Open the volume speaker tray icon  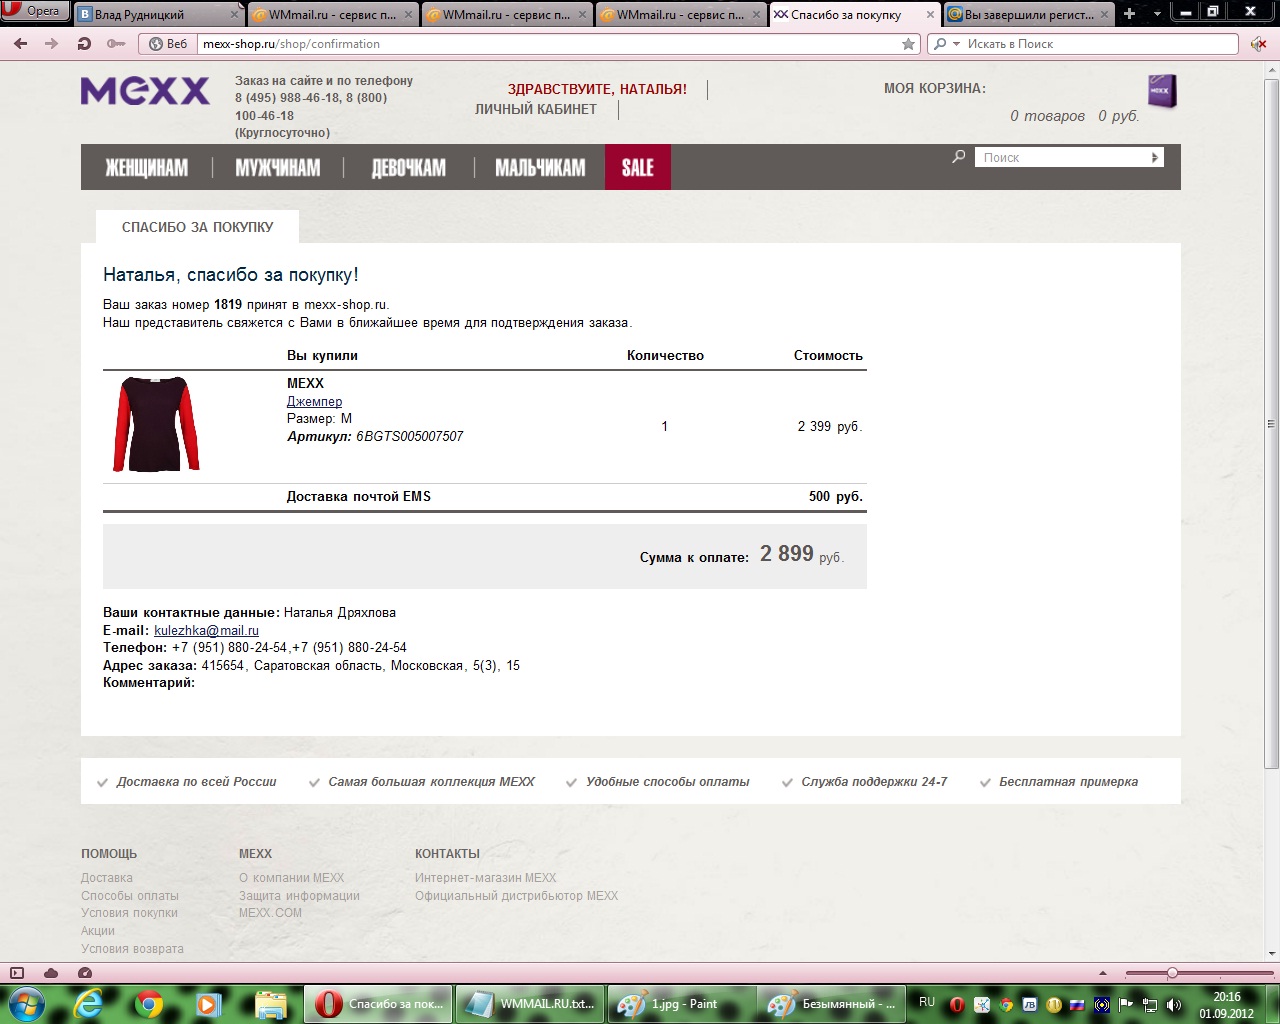point(1173,1005)
